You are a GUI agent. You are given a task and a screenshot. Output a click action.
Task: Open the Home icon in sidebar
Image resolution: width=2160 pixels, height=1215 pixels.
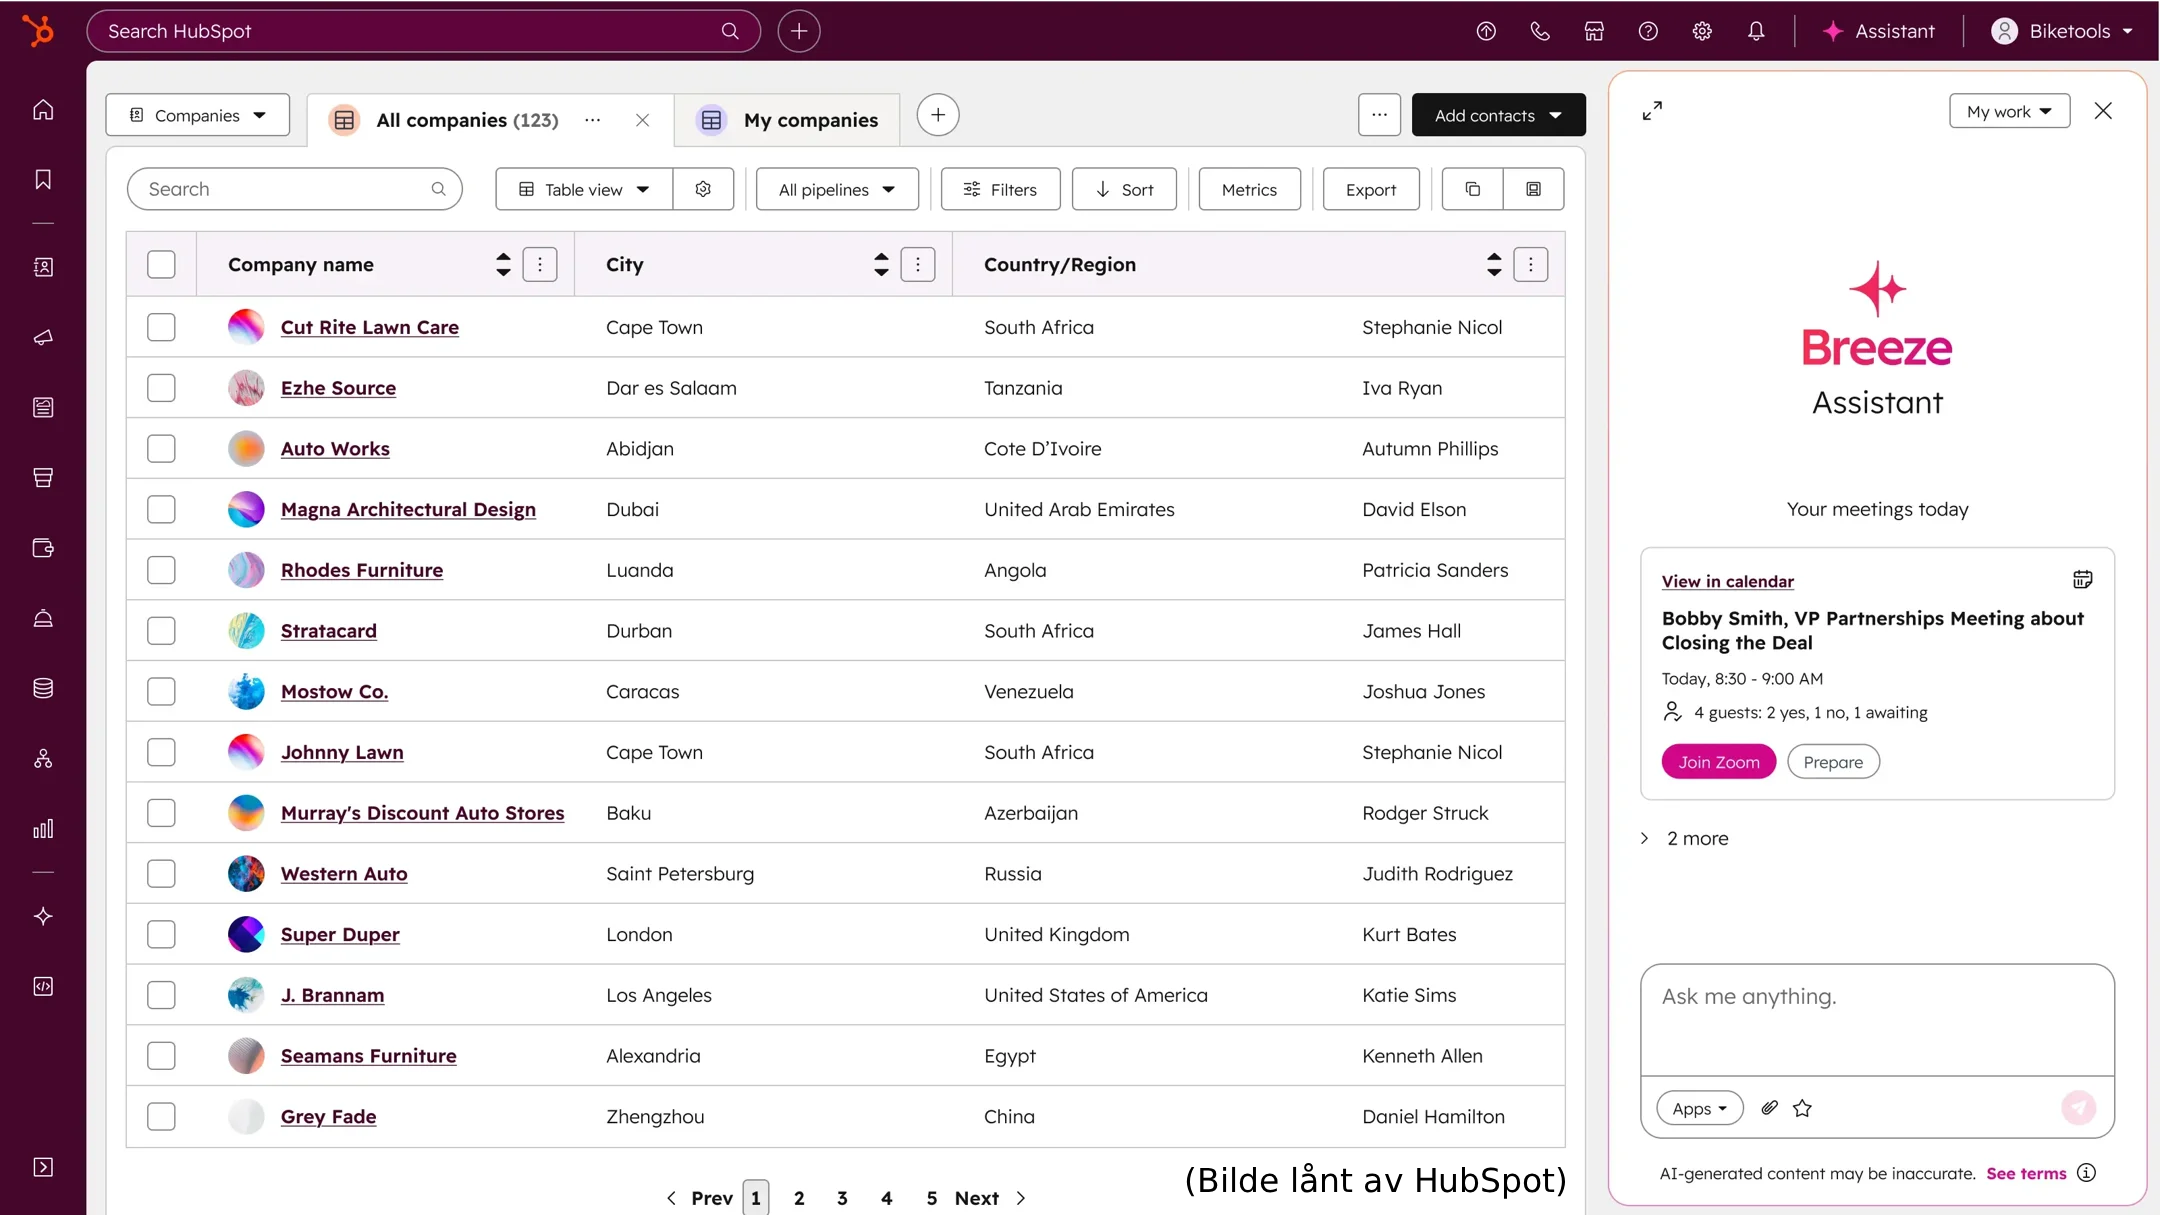pos(42,110)
